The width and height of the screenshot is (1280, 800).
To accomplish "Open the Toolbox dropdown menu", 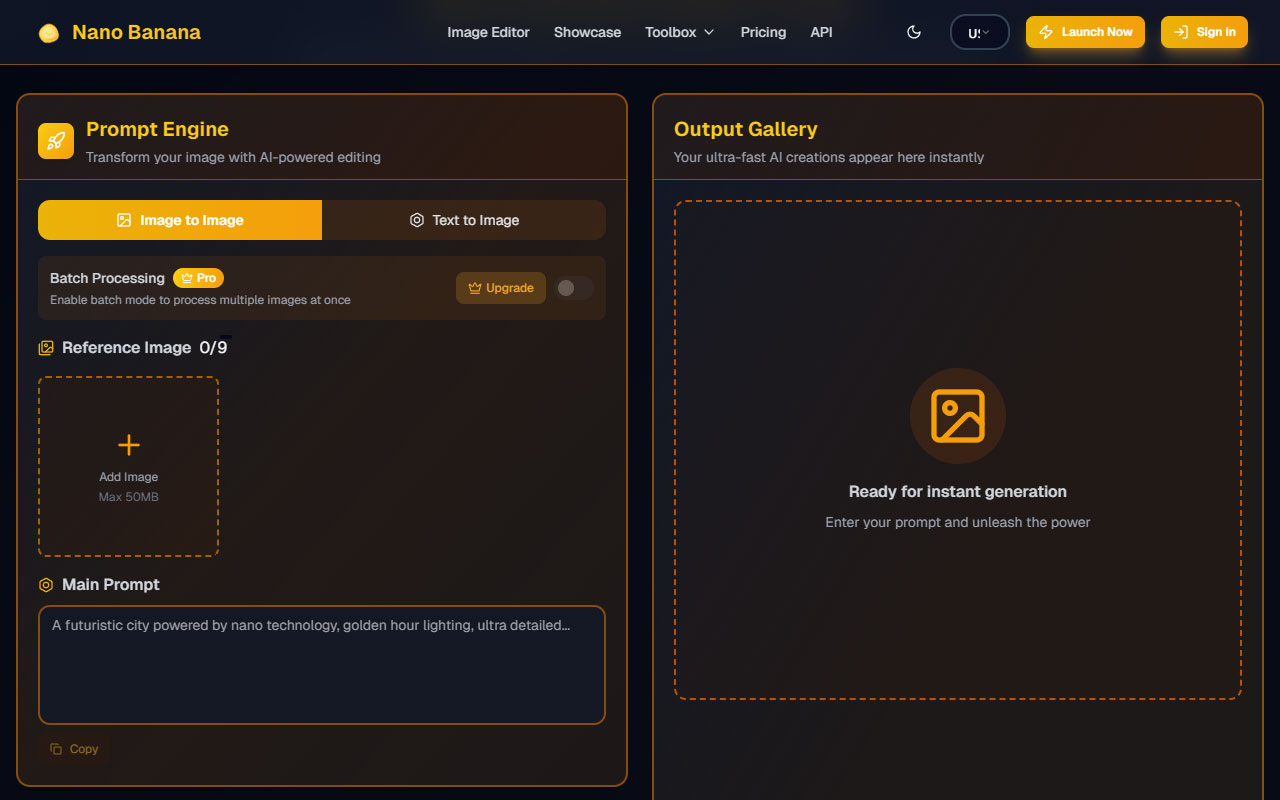I will 679,32.
